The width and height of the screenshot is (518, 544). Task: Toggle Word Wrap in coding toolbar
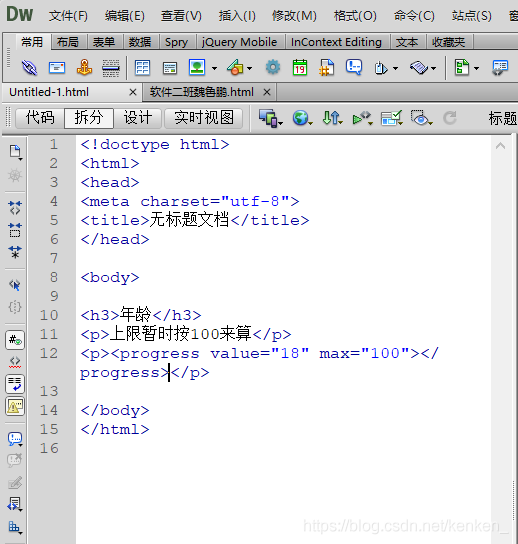(15, 384)
